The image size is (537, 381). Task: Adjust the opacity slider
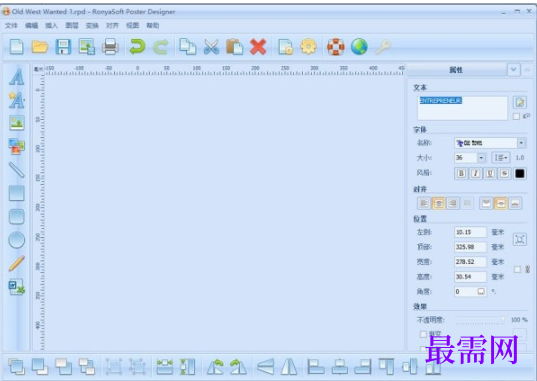coord(480,320)
